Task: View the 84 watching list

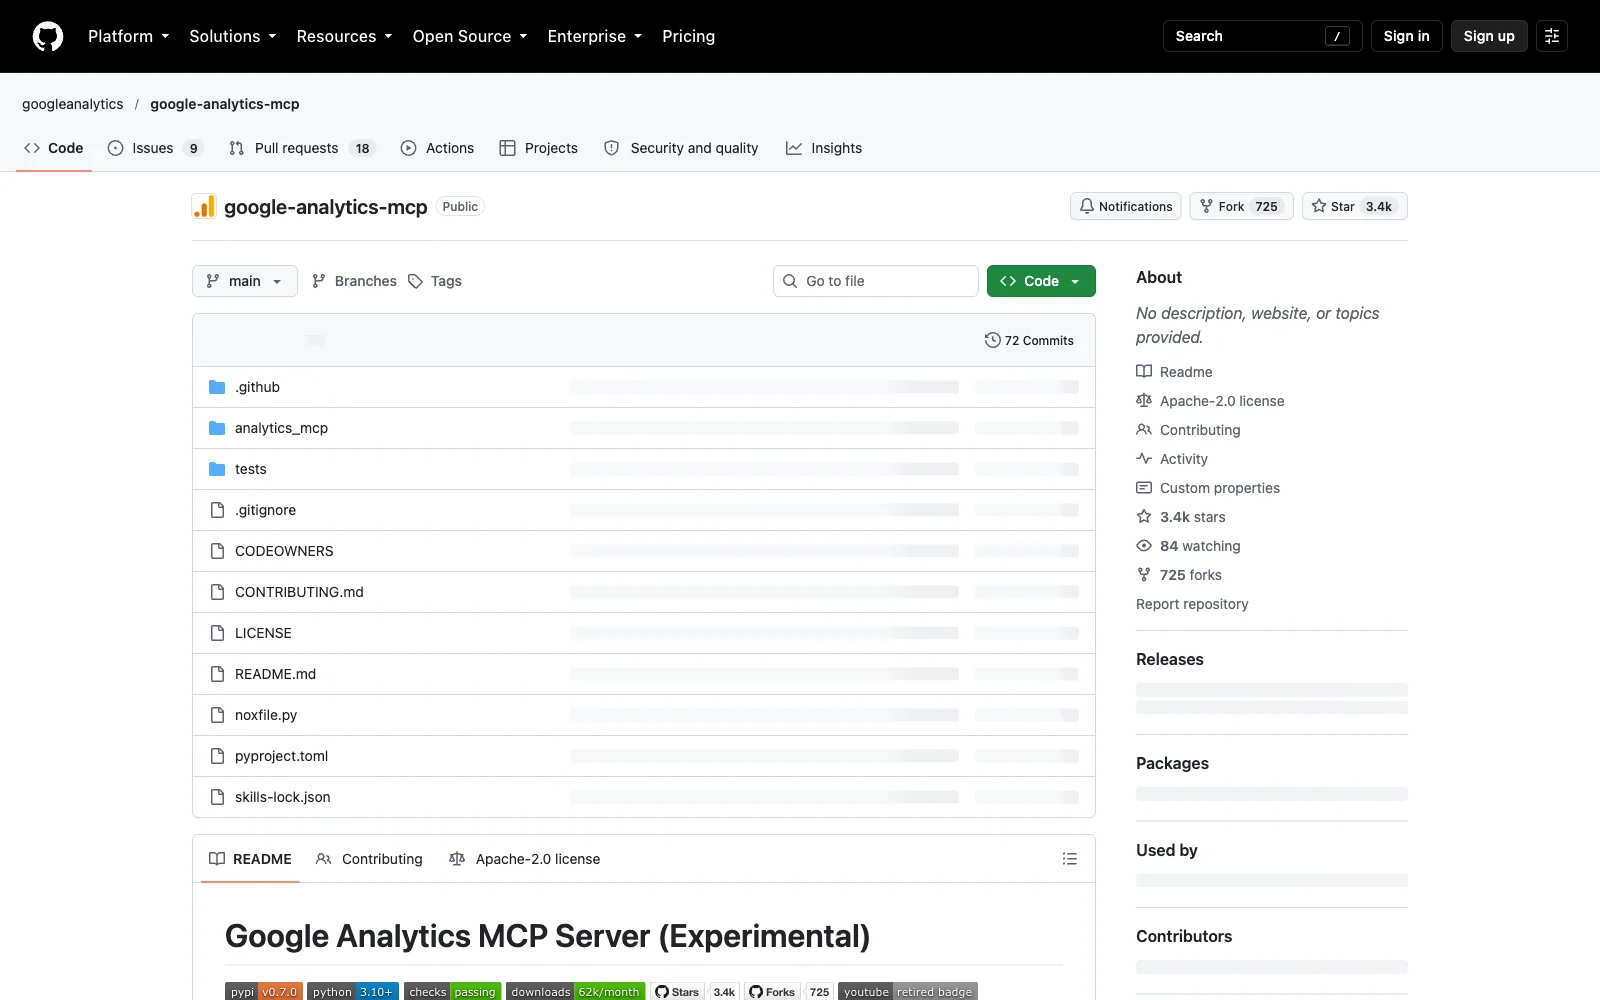Action: point(1188,546)
